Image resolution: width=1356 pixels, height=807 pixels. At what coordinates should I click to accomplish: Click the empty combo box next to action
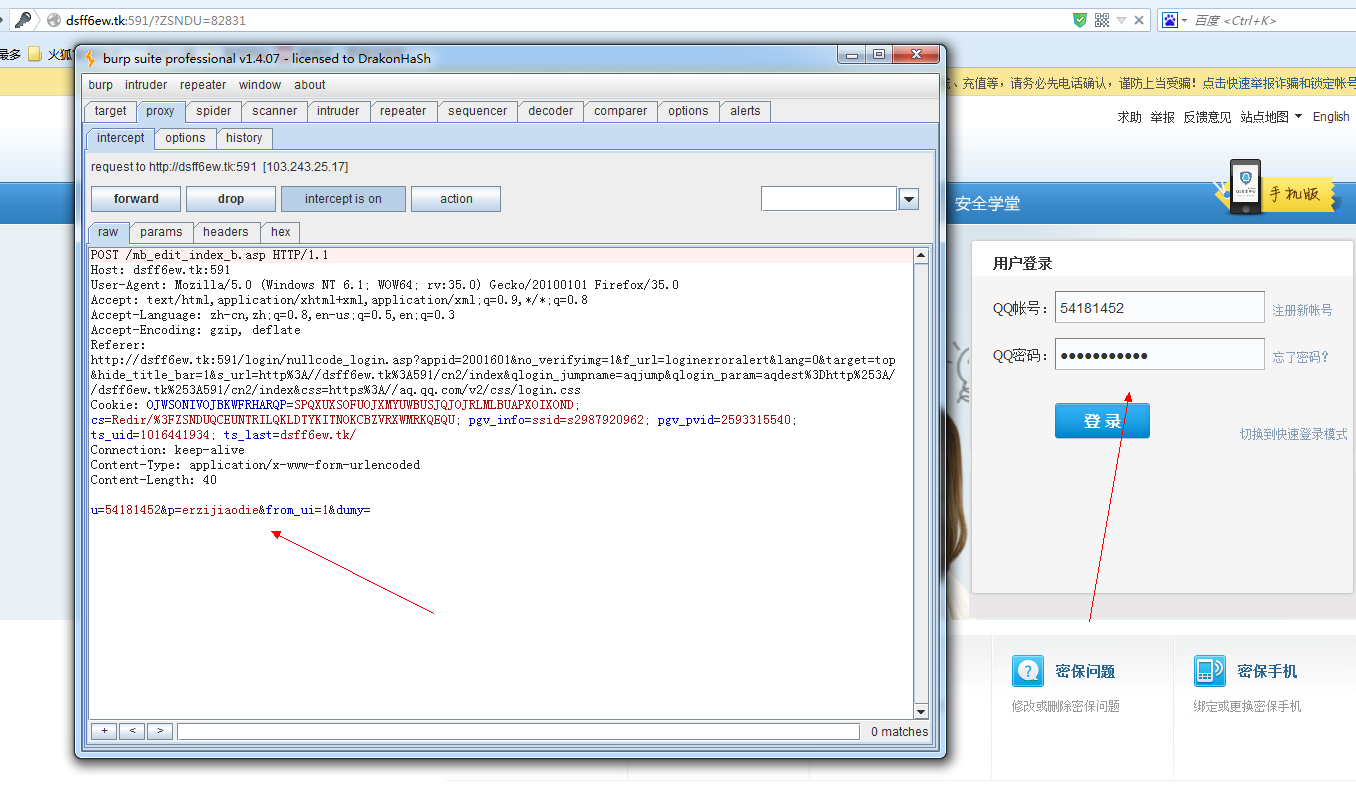[829, 199]
